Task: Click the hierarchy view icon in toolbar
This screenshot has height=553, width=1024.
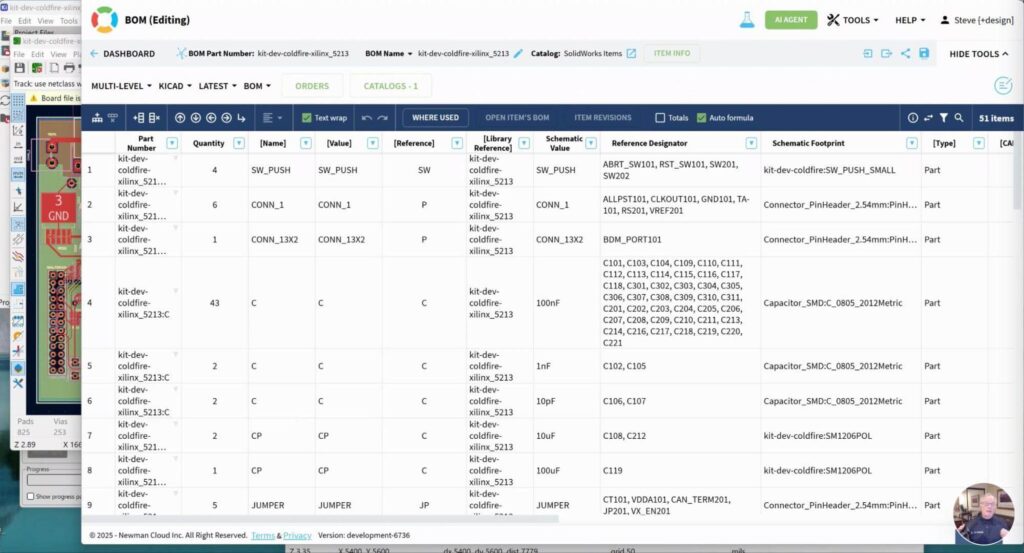Action: click(97, 118)
